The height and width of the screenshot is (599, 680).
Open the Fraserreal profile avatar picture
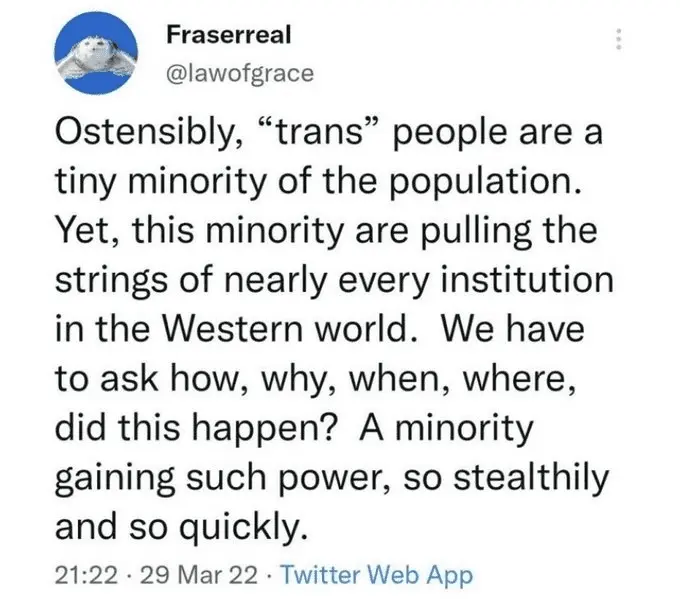[x=96, y=54]
